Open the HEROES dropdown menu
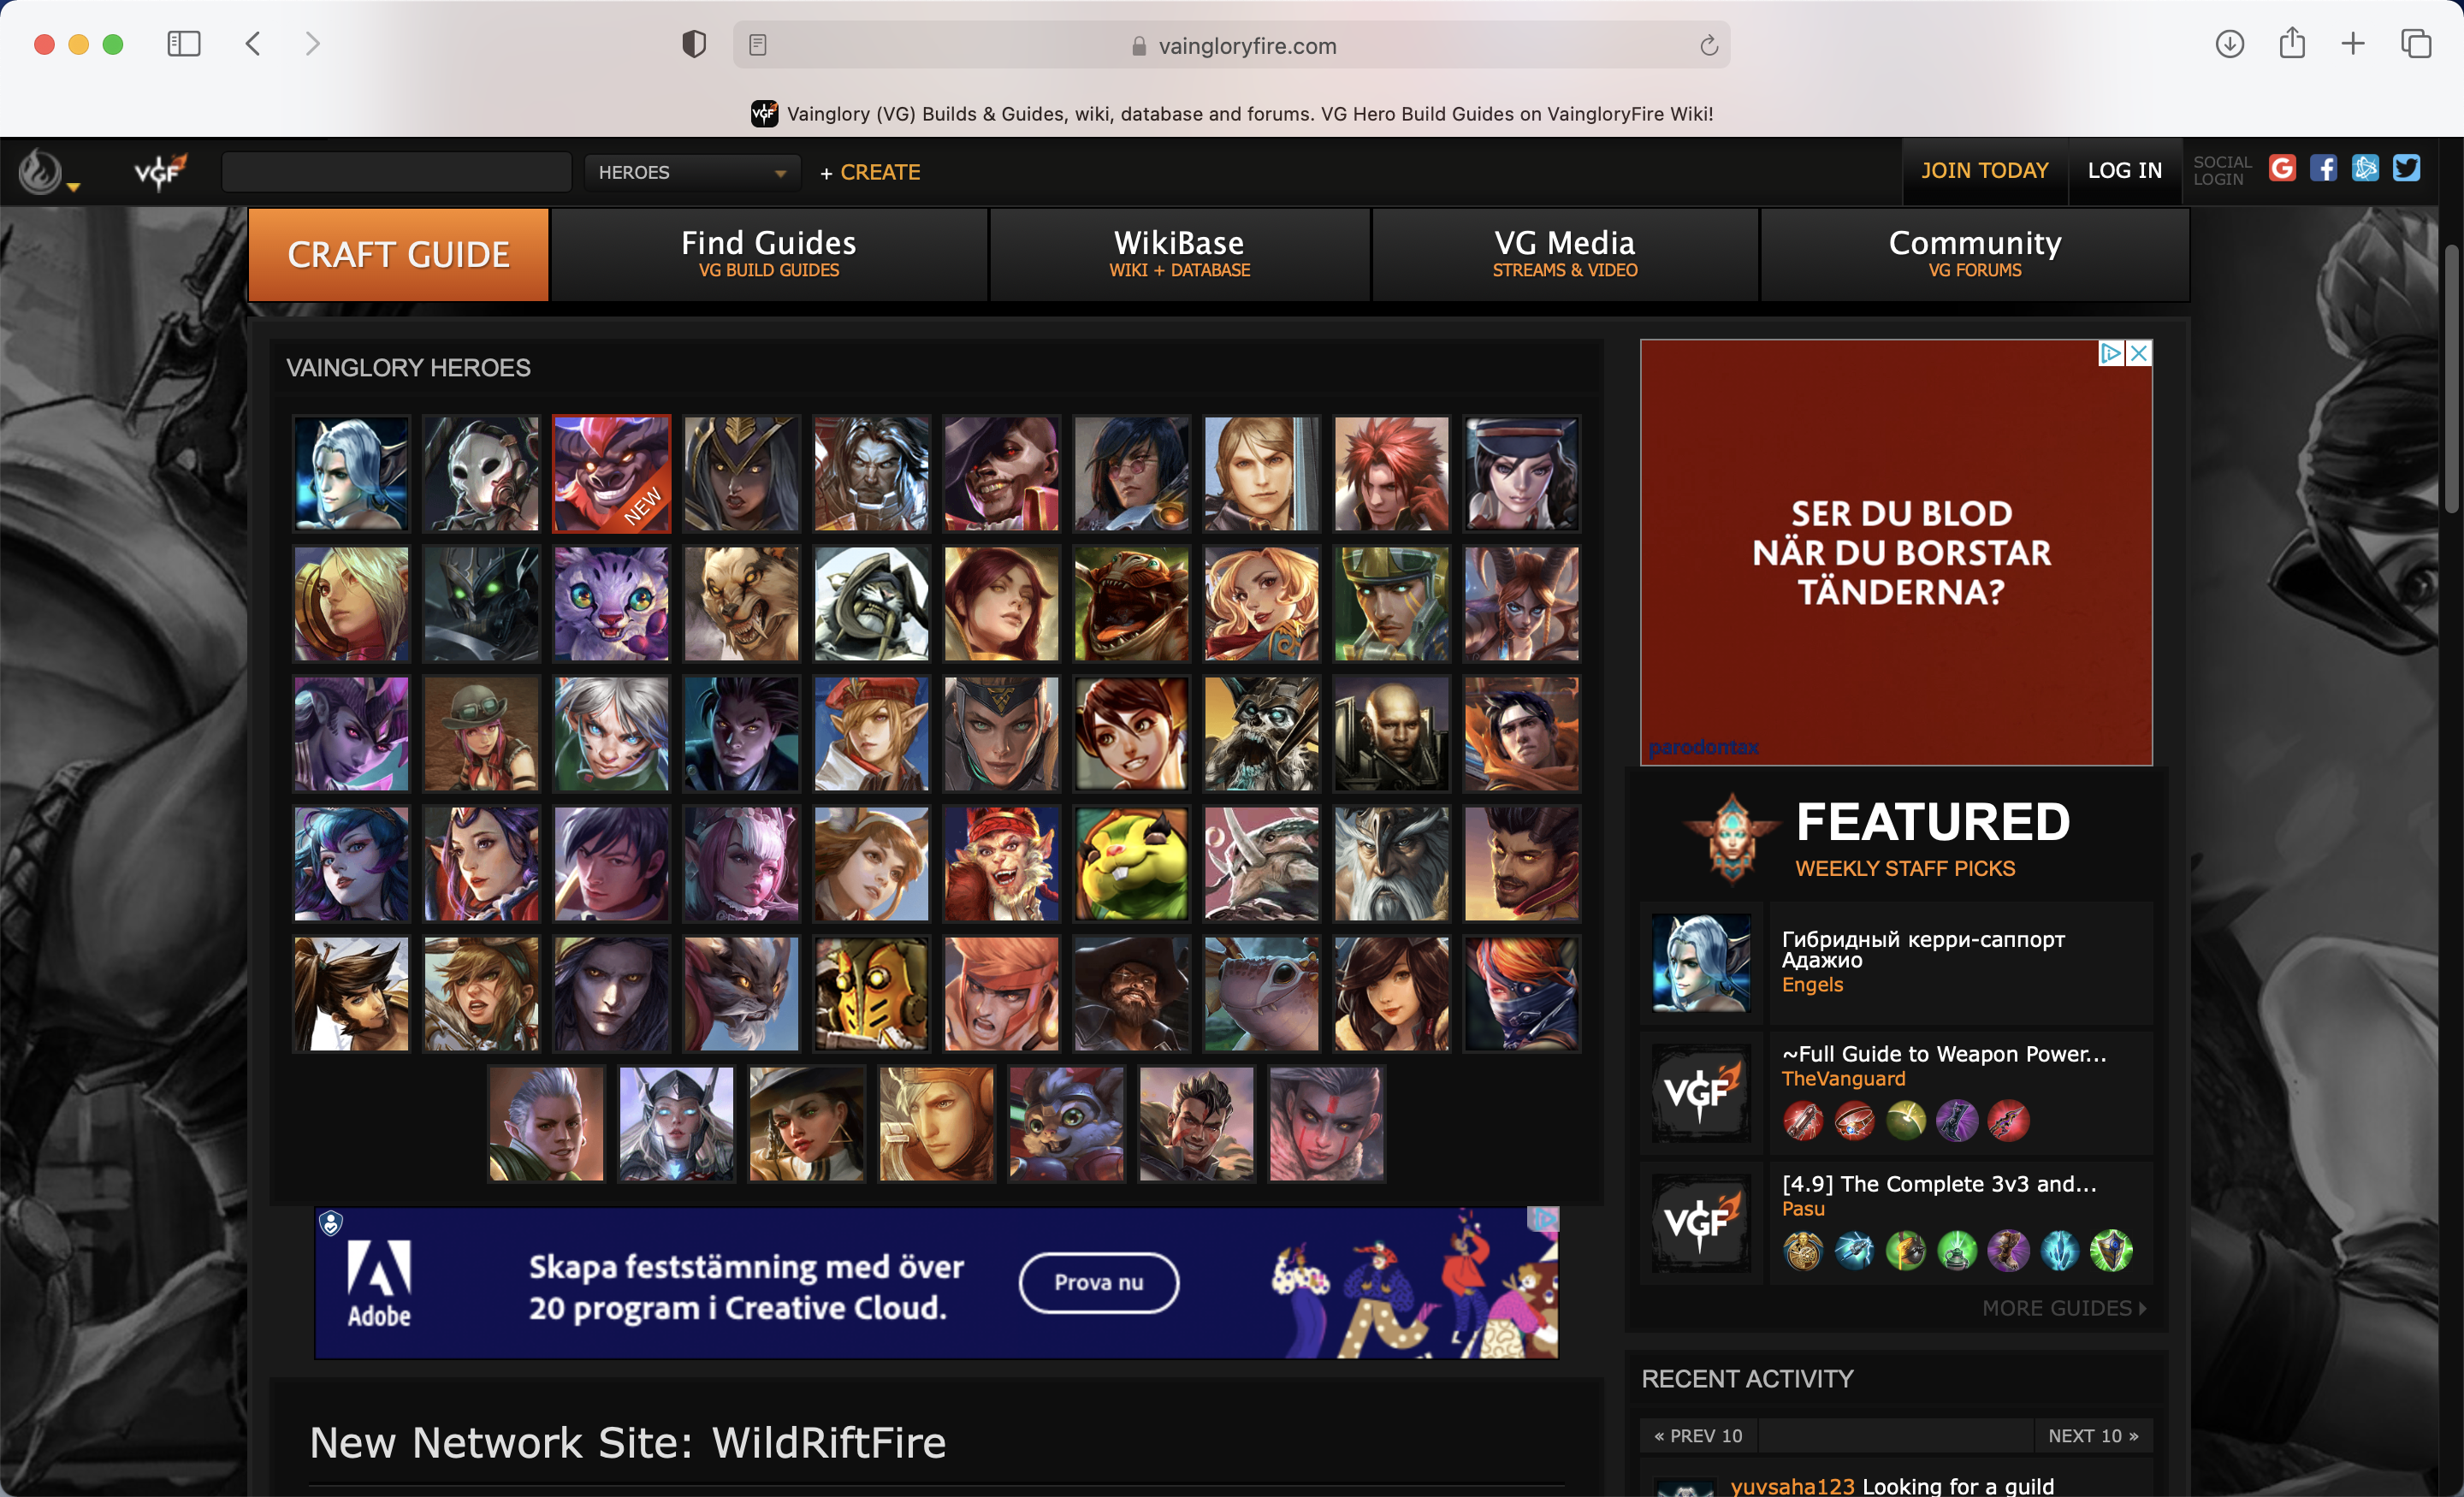2464x1497 pixels. point(688,170)
